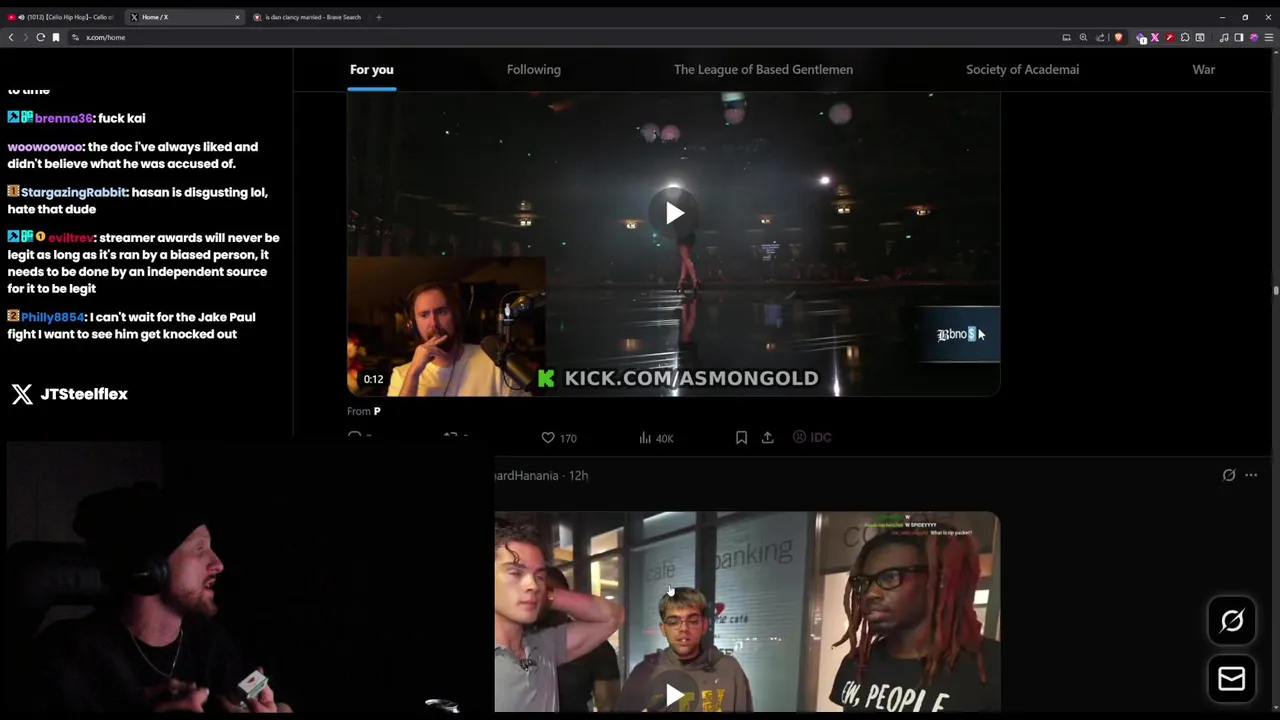
Task: Open the floating Grok button
Action: coord(1232,621)
